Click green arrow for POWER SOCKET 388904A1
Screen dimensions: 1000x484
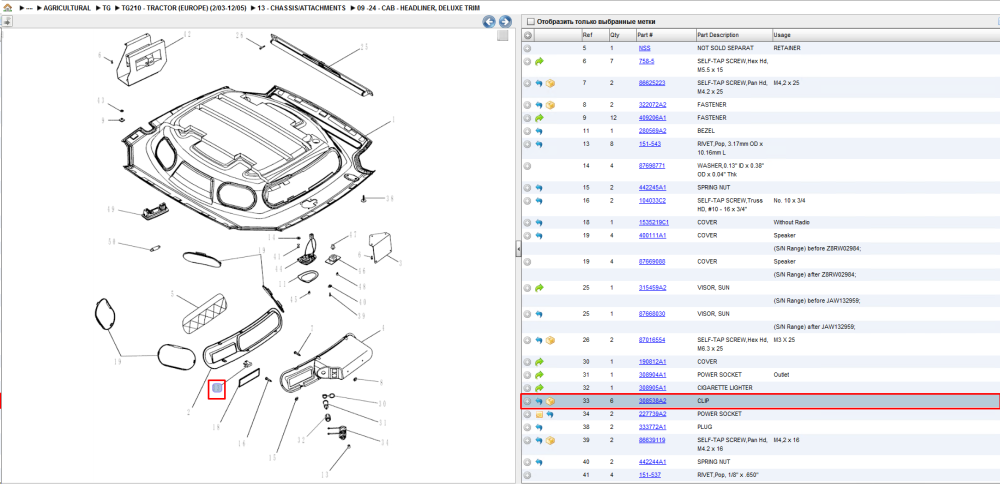tap(539, 375)
